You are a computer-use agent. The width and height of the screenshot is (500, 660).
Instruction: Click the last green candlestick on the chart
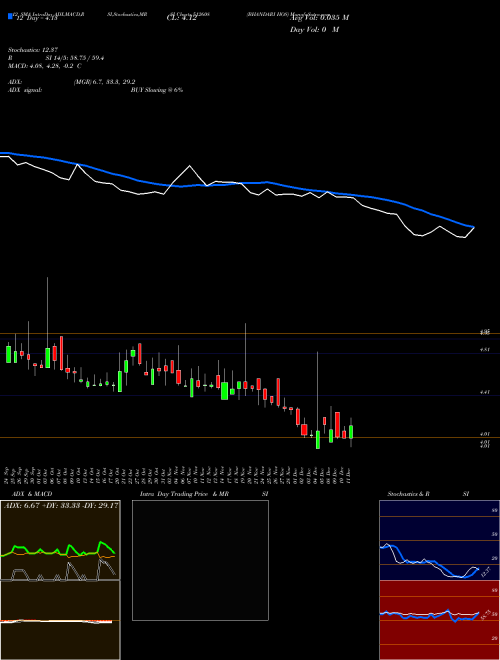pos(351,432)
